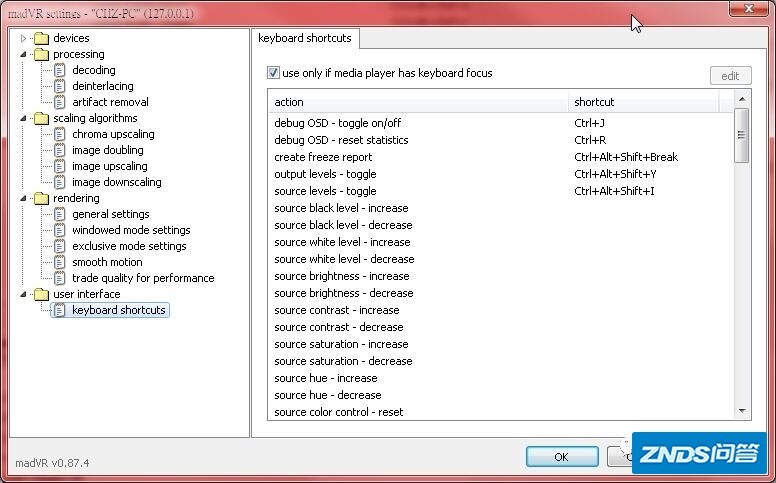Click the general settings page icon
This screenshot has width=776, height=483.
59,214
